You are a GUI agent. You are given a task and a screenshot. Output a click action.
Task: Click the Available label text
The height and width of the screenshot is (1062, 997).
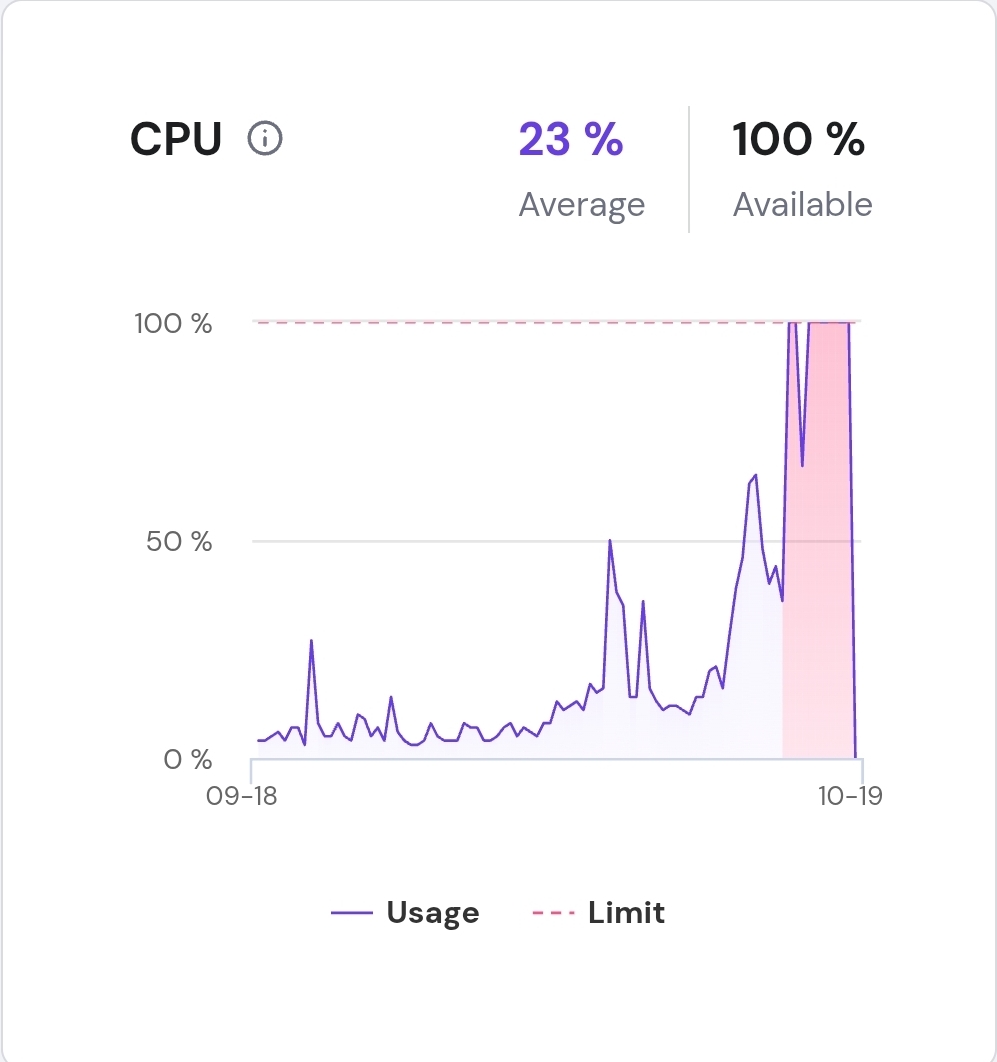click(x=802, y=205)
